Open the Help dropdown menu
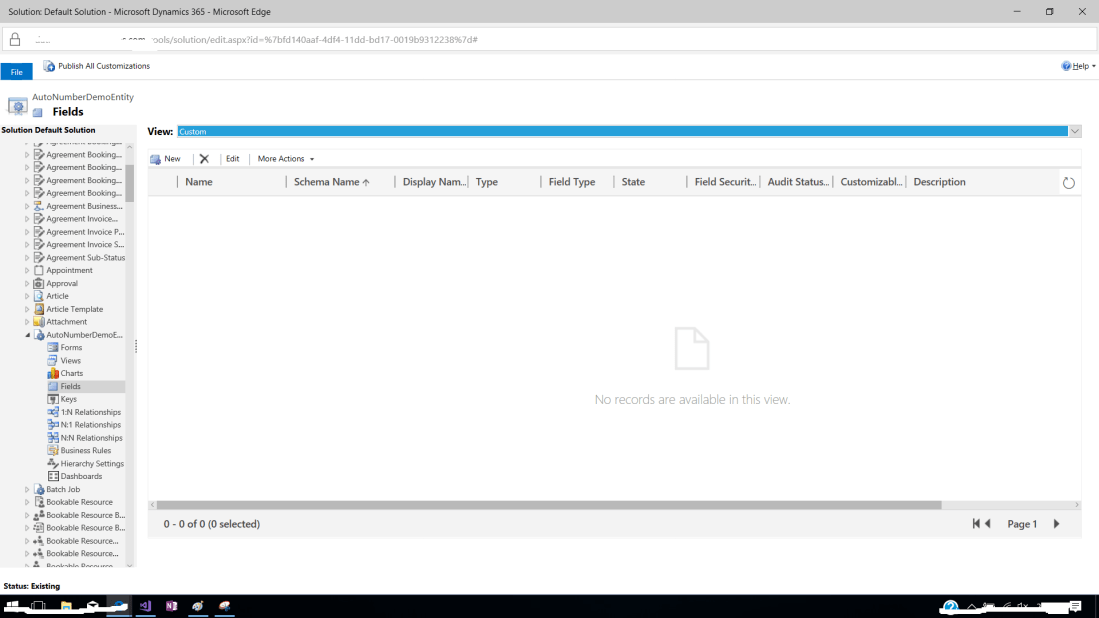This screenshot has height=618, width=1099. pyautogui.click(x=1079, y=66)
